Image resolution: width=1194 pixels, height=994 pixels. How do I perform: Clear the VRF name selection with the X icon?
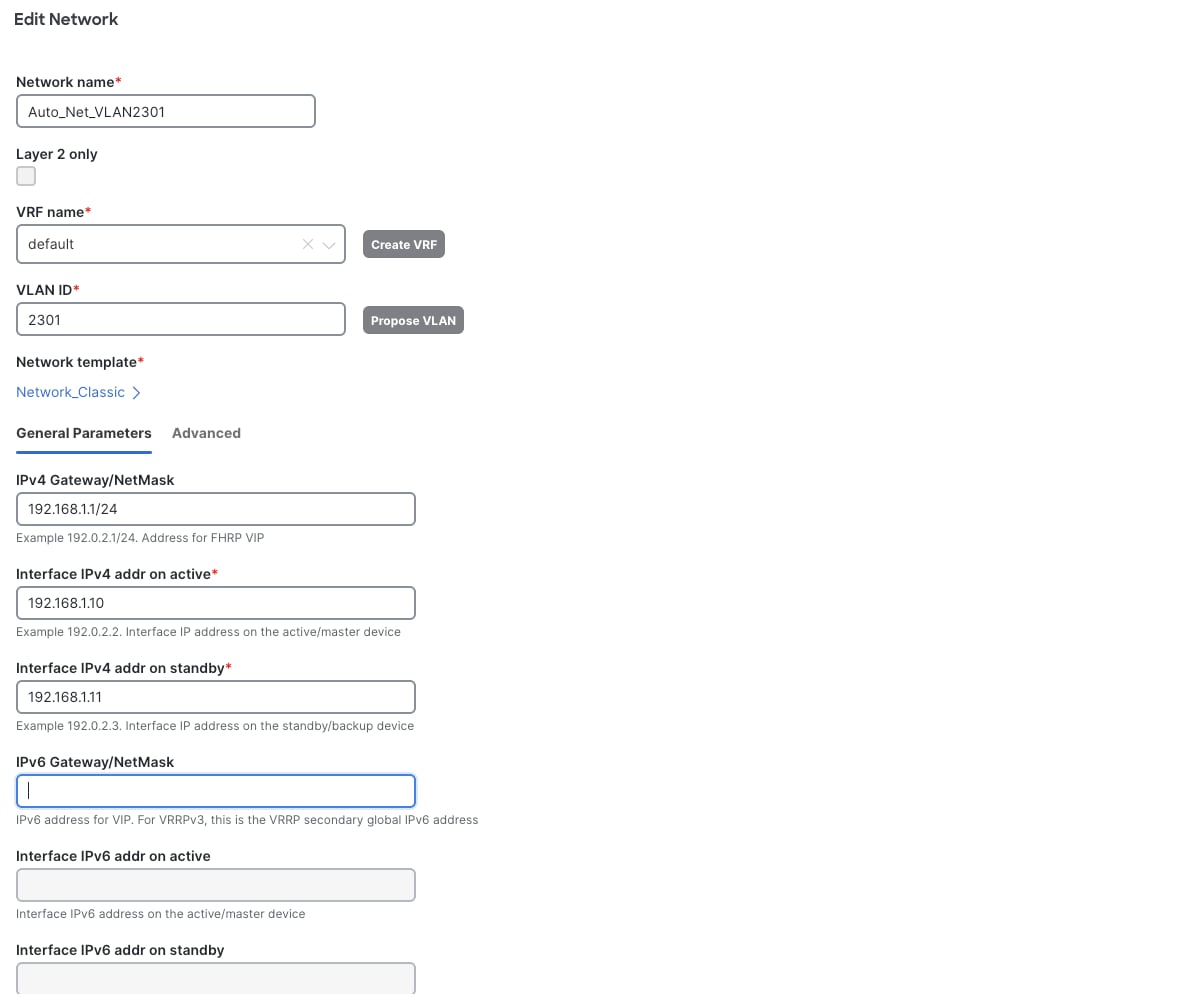coord(307,243)
